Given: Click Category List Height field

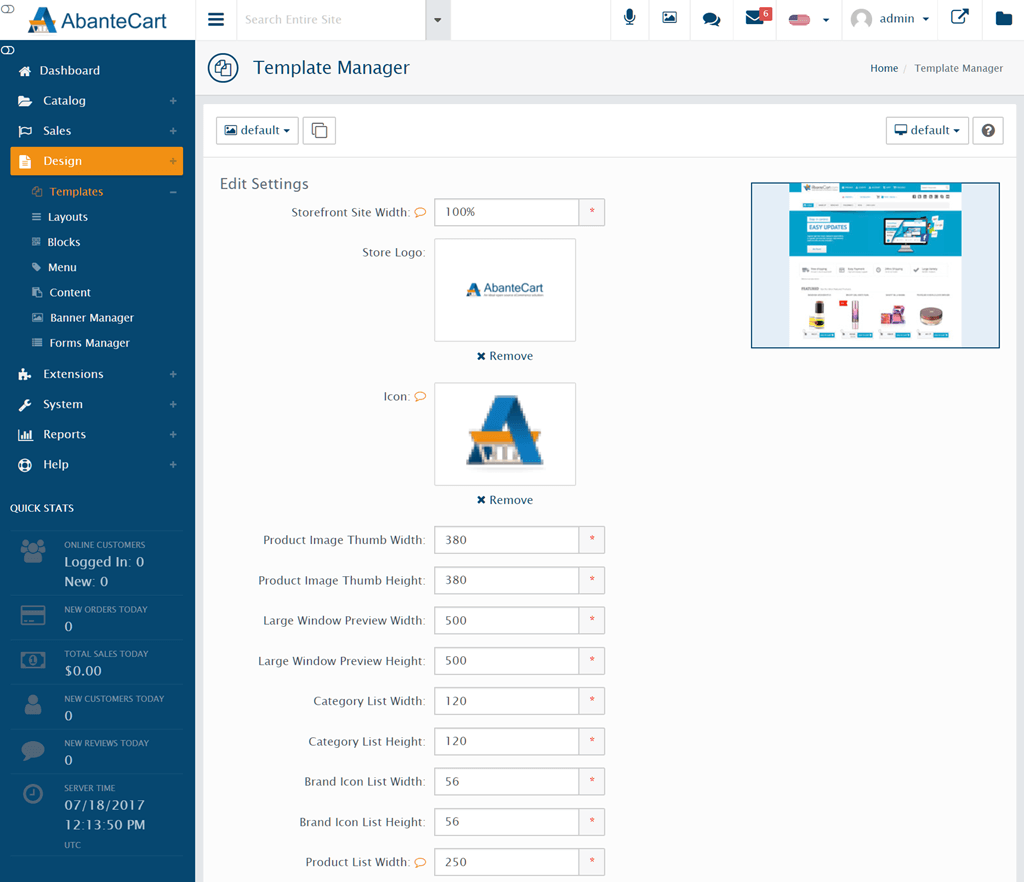Looking at the screenshot, I should (507, 741).
